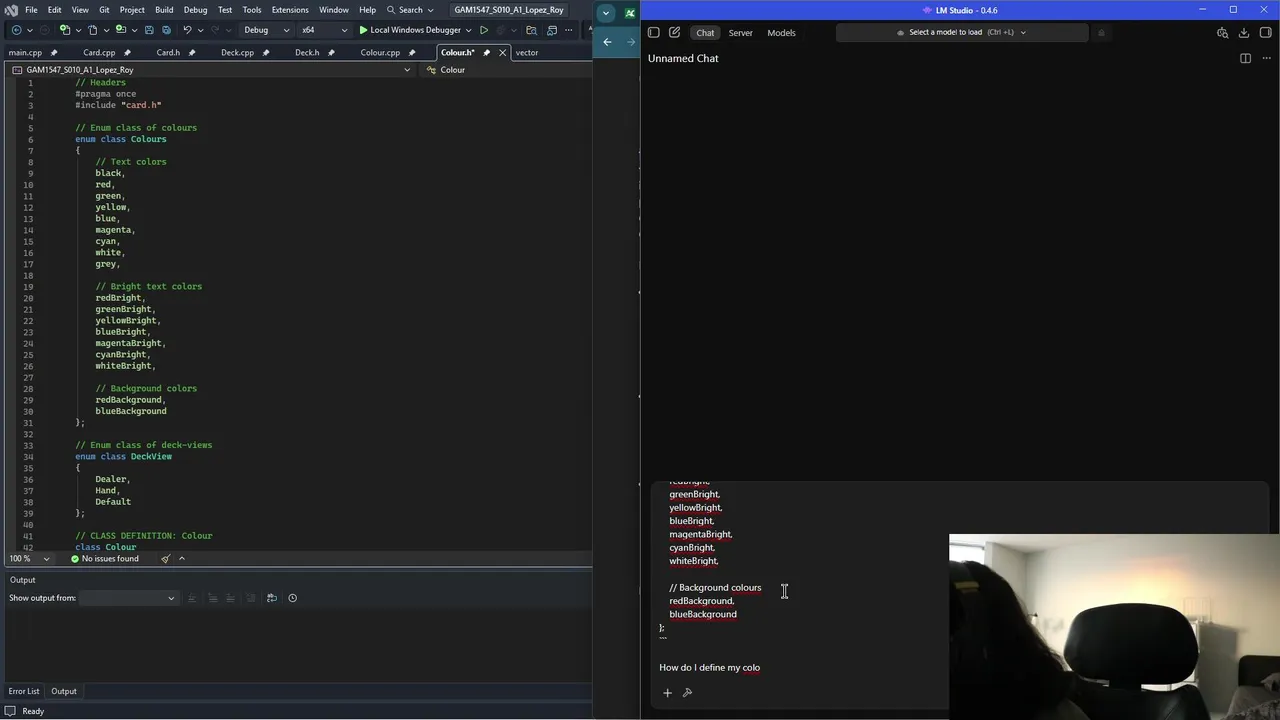
Task: Open the Show output from dropdown
Action: coord(128,598)
